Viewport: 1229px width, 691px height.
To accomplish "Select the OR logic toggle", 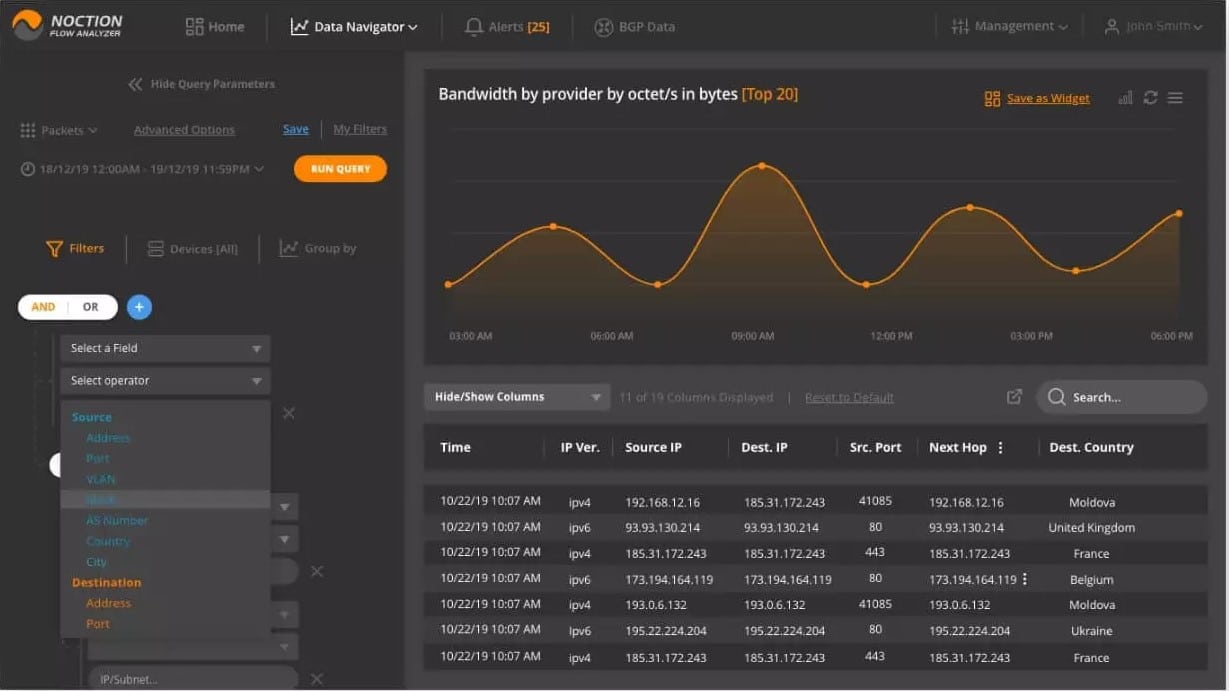I will pyautogui.click(x=91, y=307).
